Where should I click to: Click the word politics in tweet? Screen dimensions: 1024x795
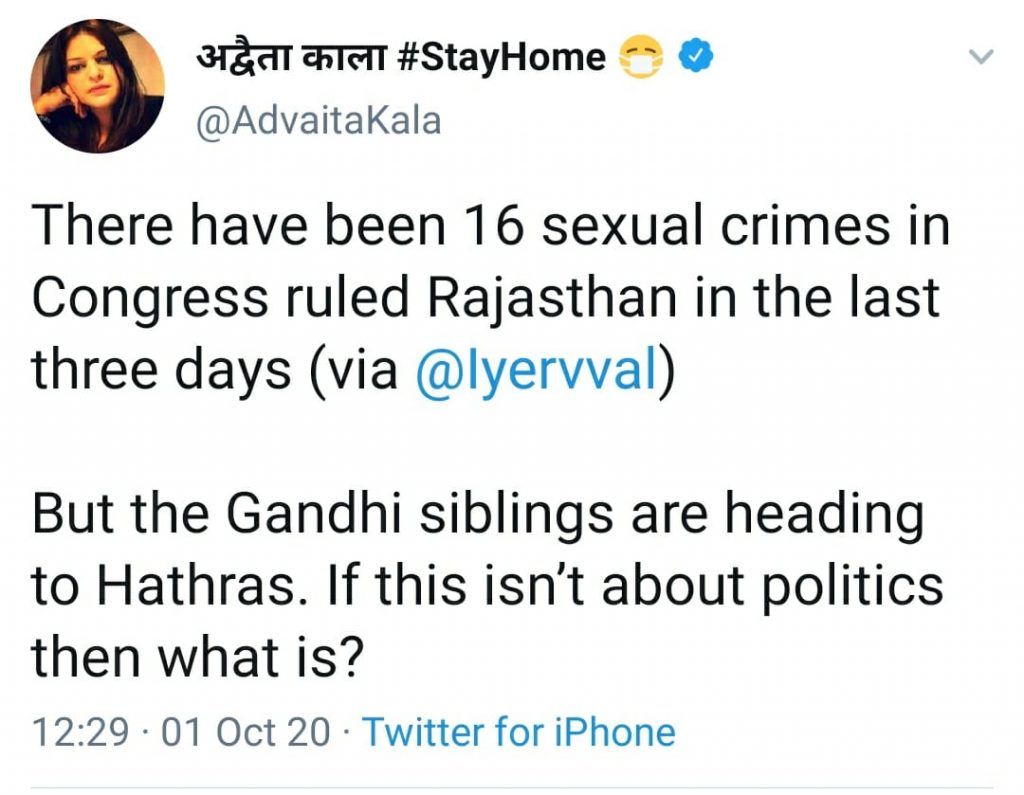pos(853,585)
